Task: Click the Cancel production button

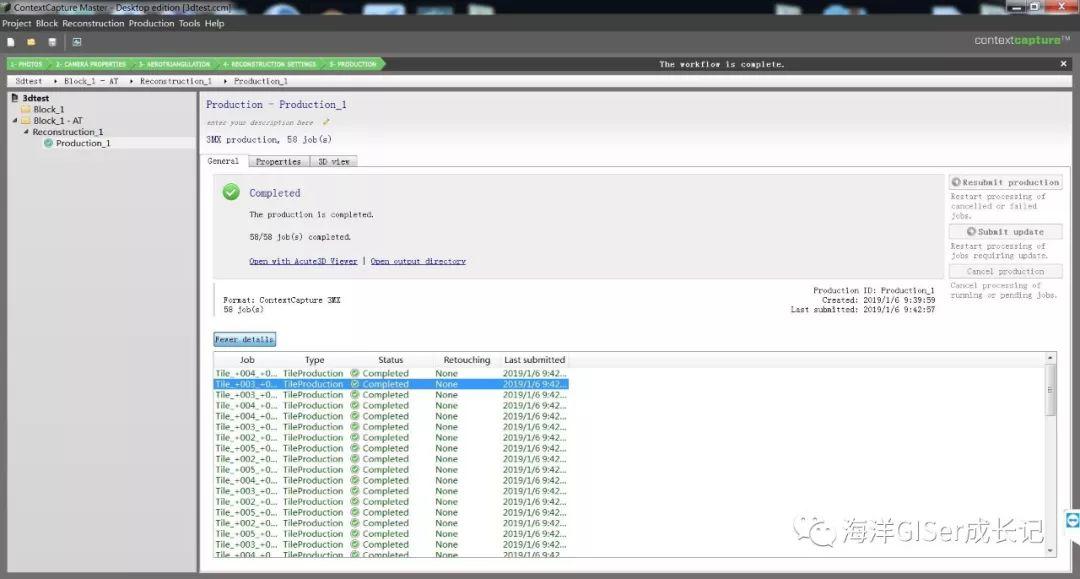Action: [1005, 271]
